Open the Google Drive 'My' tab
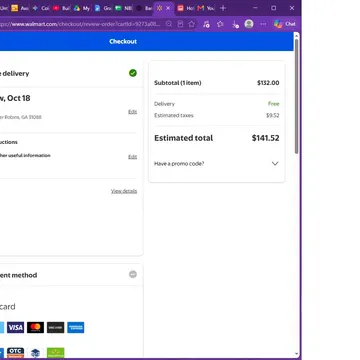The image size is (360, 360). click(82, 8)
